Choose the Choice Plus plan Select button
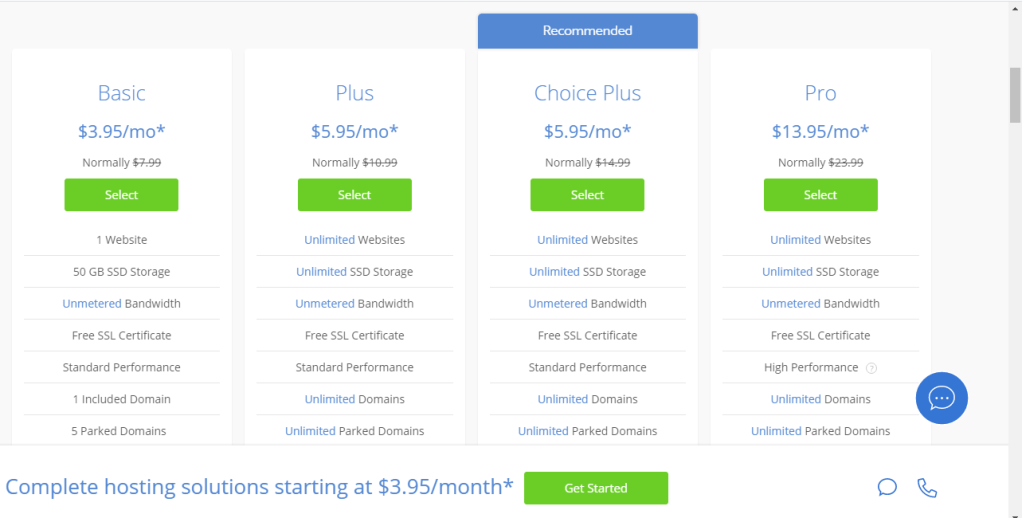This screenshot has height=518, width=1022. (587, 195)
